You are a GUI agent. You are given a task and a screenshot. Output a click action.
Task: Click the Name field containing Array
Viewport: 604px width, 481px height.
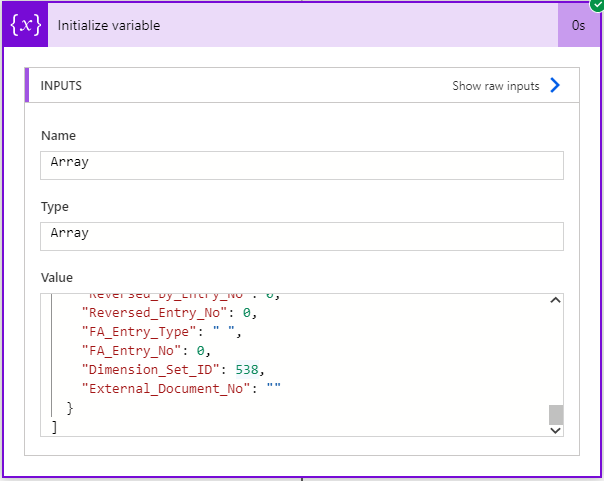tap(301, 164)
